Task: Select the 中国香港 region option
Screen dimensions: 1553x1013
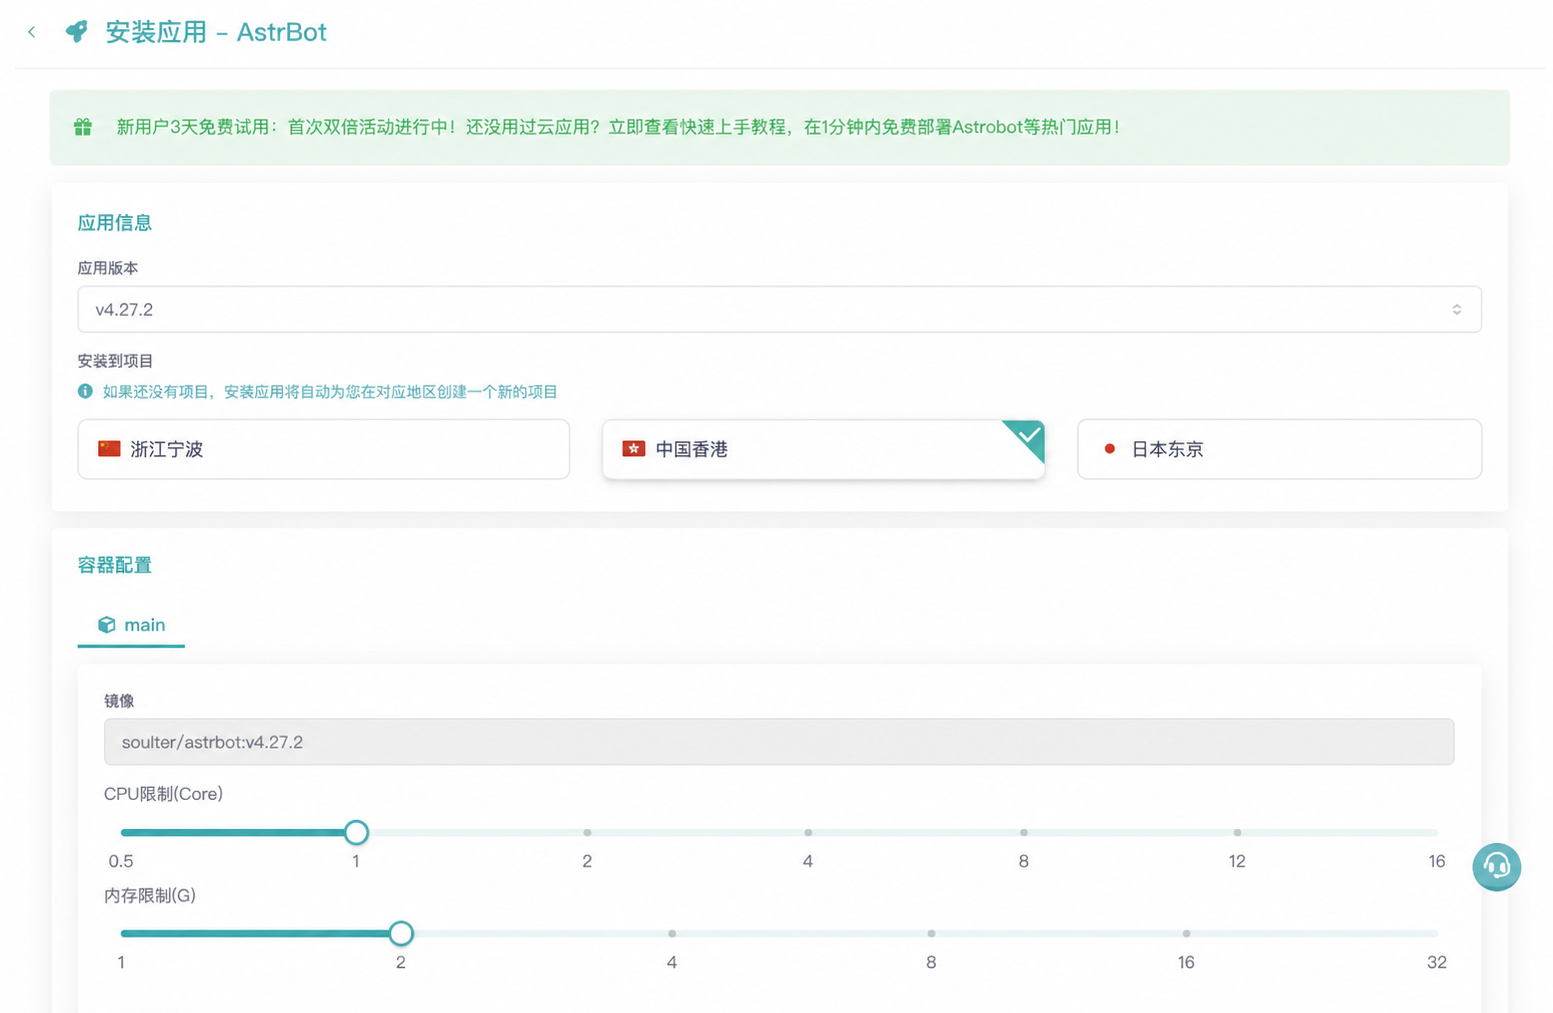Action: 823,449
